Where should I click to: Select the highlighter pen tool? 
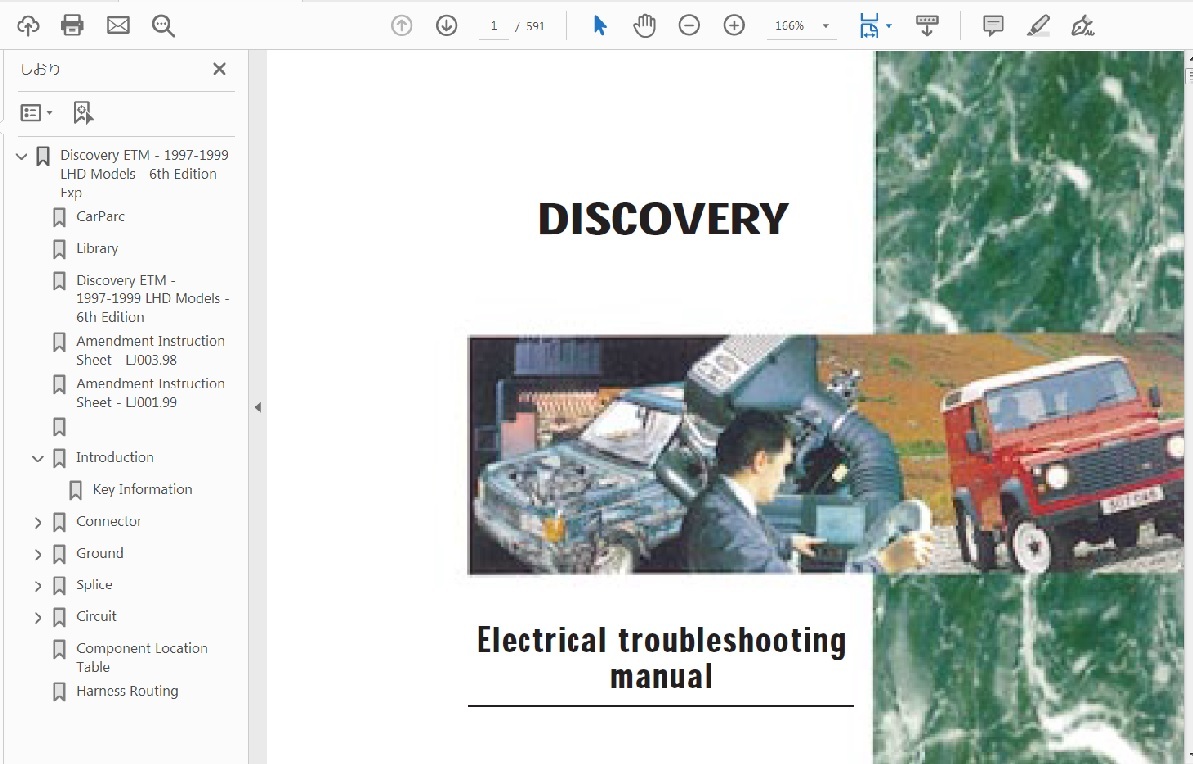1039,26
